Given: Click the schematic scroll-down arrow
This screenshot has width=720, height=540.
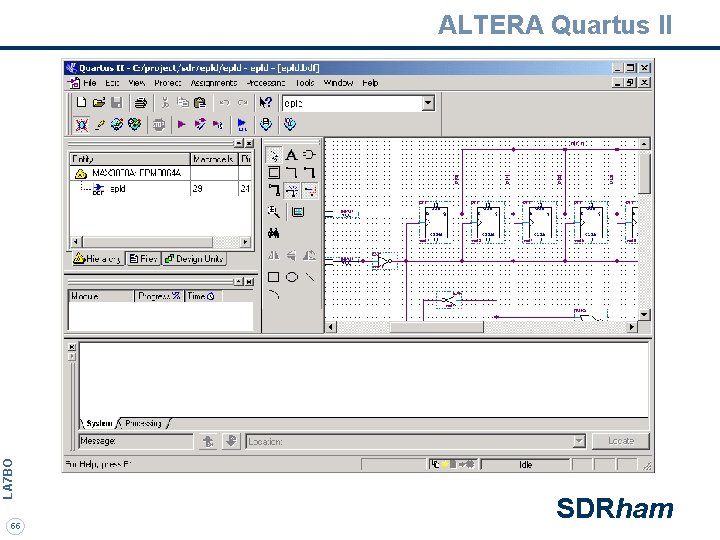Looking at the screenshot, I should click(x=644, y=315).
